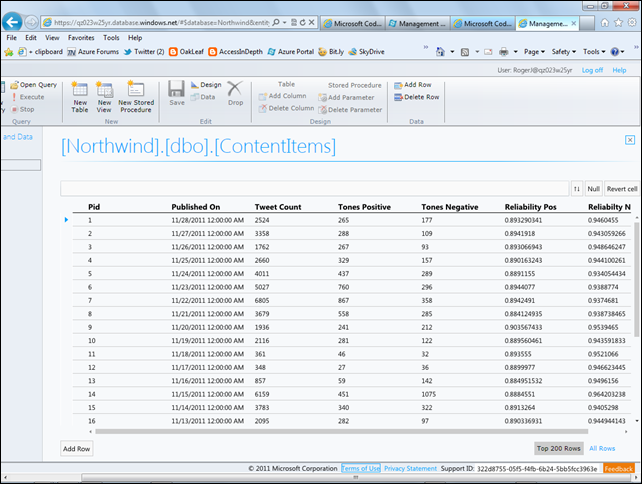The image size is (642, 484).
Task: Switch to Design view of table
Action: (x=205, y=85)
